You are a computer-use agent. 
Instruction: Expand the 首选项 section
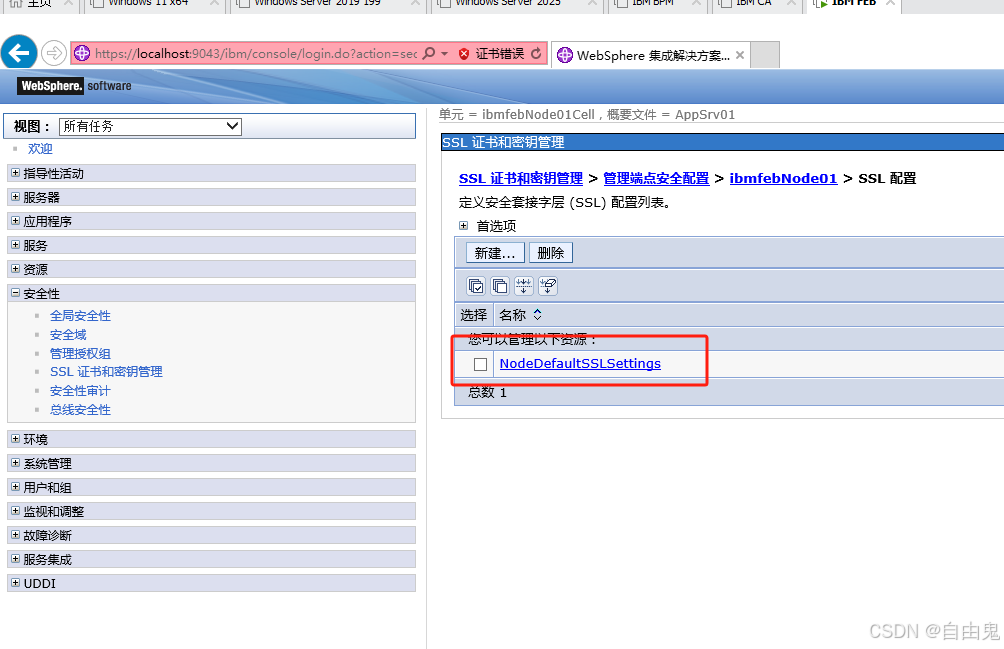click(x=464, y=225)
